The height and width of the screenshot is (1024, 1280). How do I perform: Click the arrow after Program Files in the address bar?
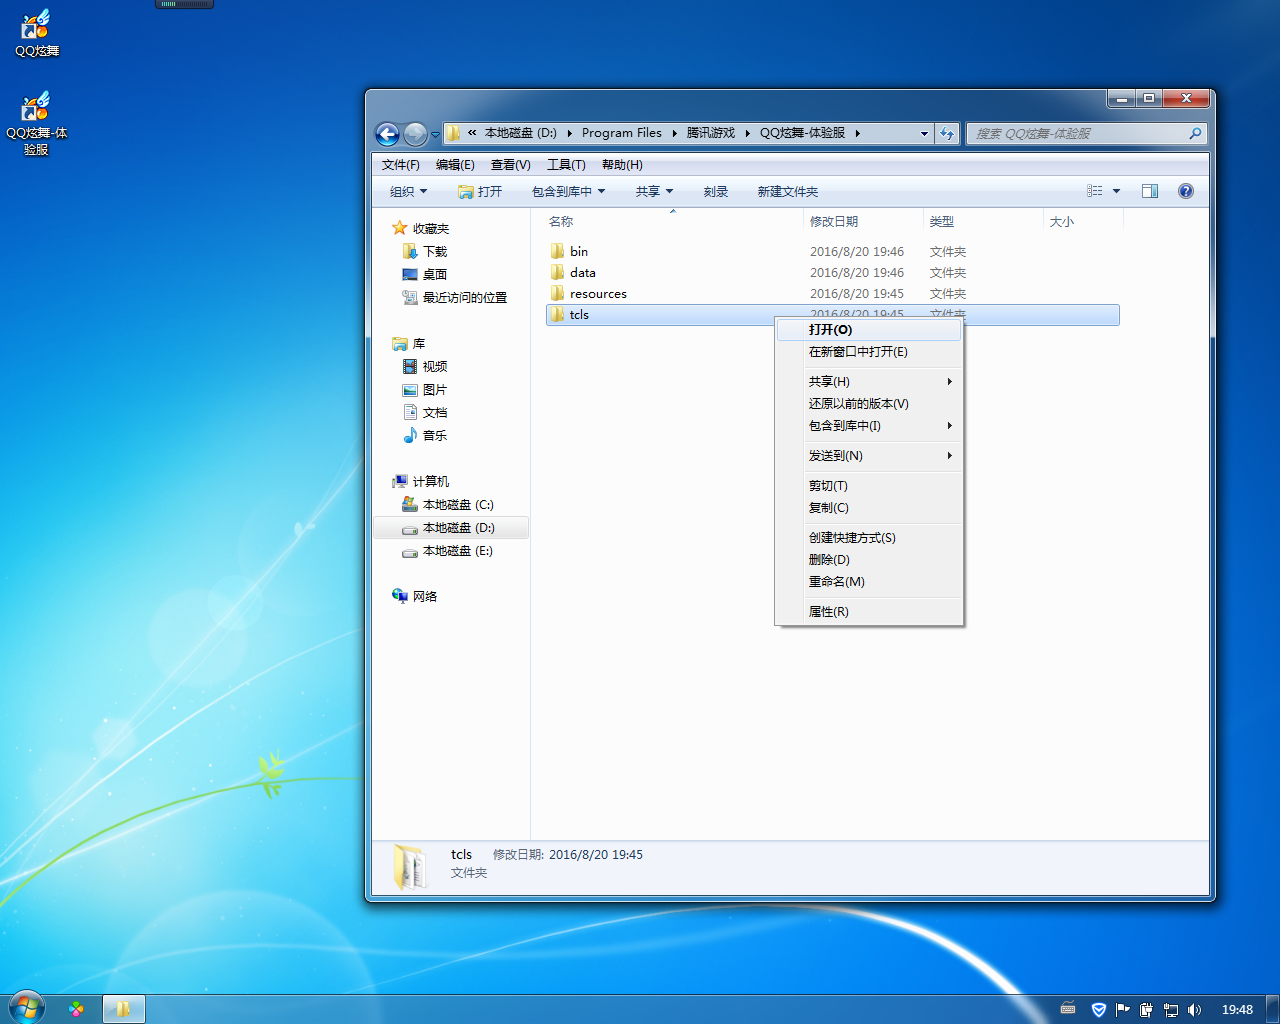(x=674, y=133)
